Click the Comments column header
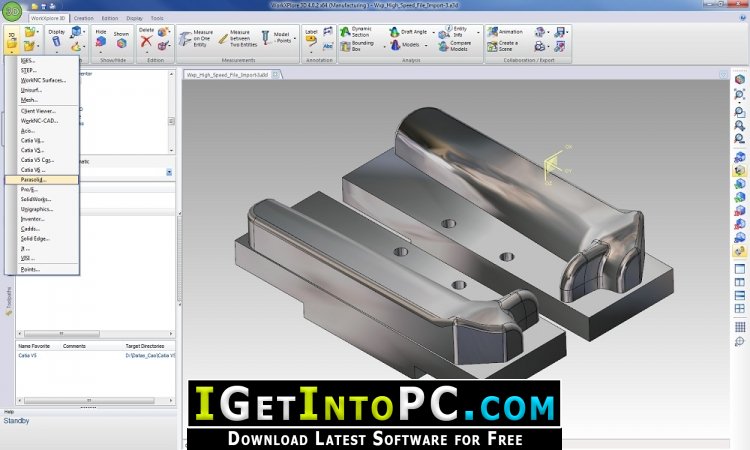Image resolution: width=750 pixels, height=450 pixels. coord(74,346)
